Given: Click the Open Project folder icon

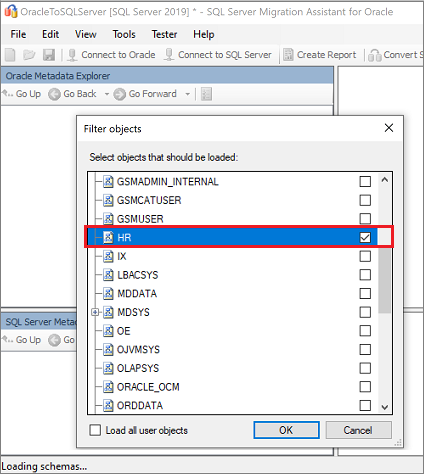Looking at the screenshot, I should coord(29,55).
